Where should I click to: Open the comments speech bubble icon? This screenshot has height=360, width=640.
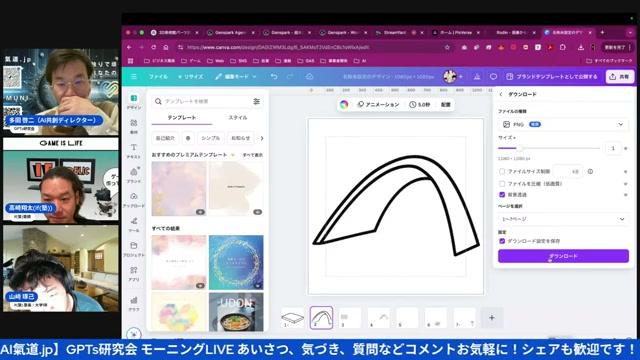click(493, 77)
